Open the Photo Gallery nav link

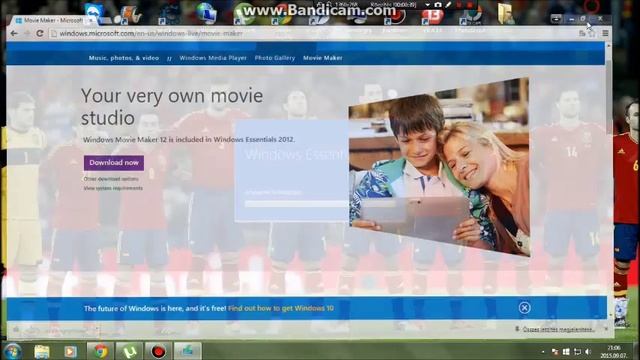275,58
